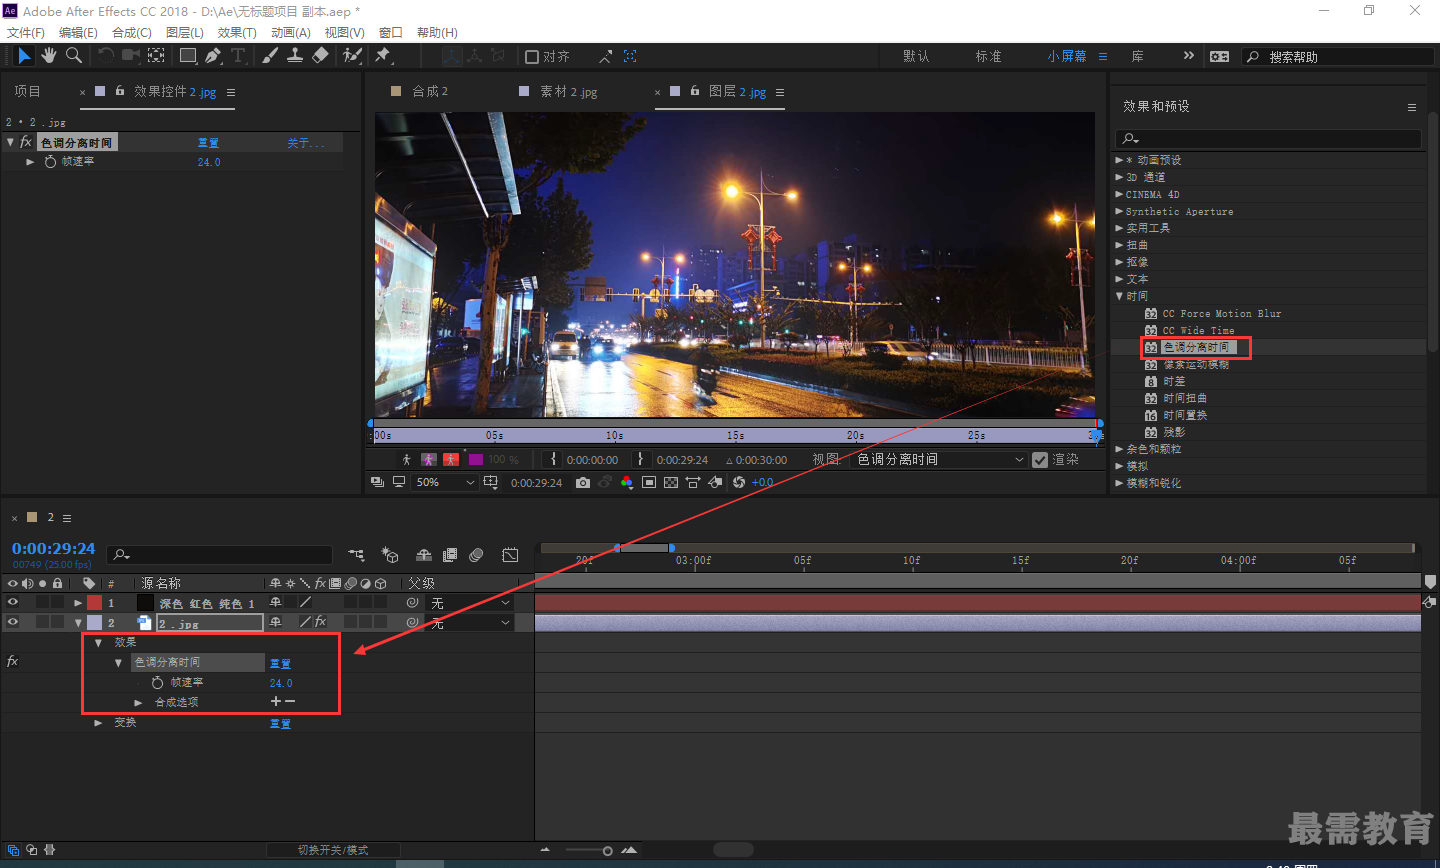Open the 效果(T) menu
This screenshot has height=868, width=1440.
point(237,33)
